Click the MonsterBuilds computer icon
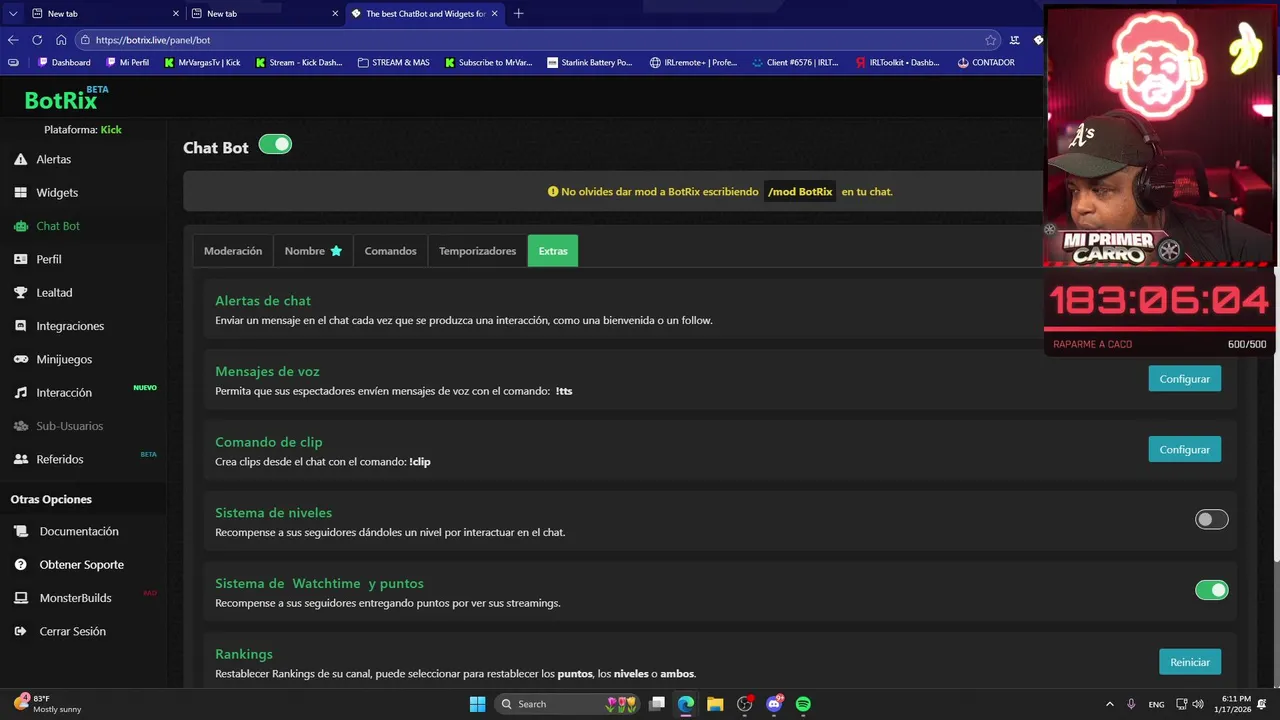This screenshot has height=720, width=1280. tap(20, 598)
